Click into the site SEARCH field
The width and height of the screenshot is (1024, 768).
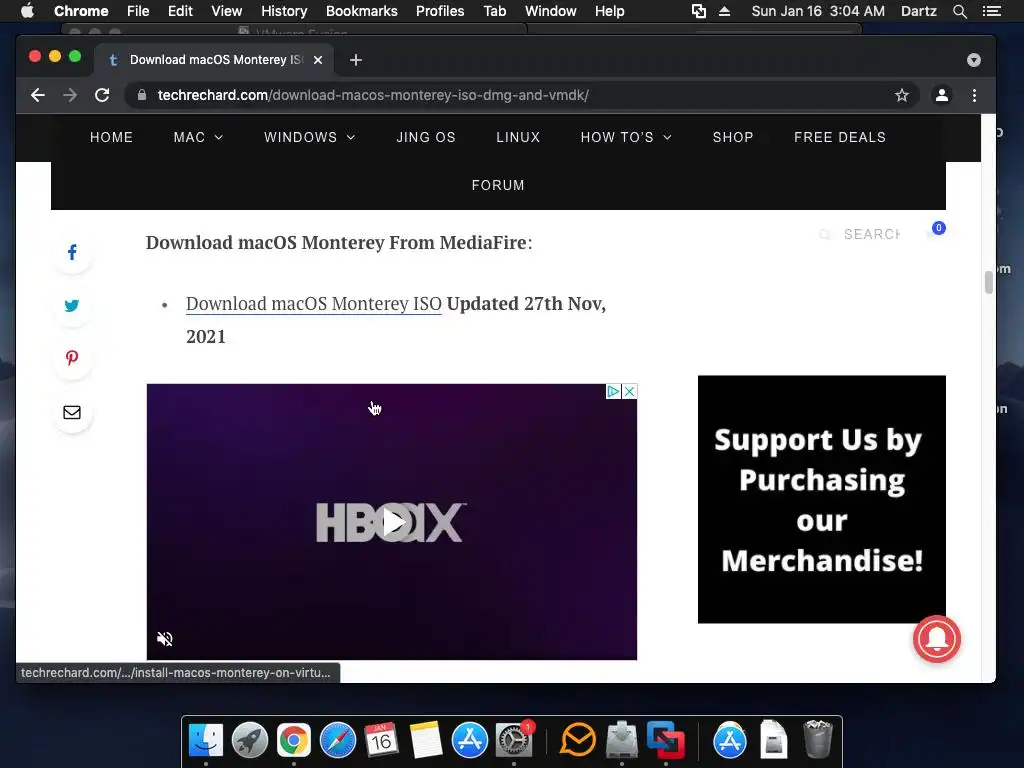[x=871, y=234]
